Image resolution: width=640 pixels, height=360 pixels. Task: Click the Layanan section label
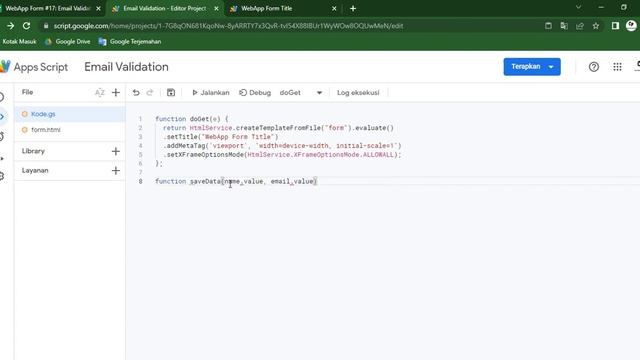[35, 170]
